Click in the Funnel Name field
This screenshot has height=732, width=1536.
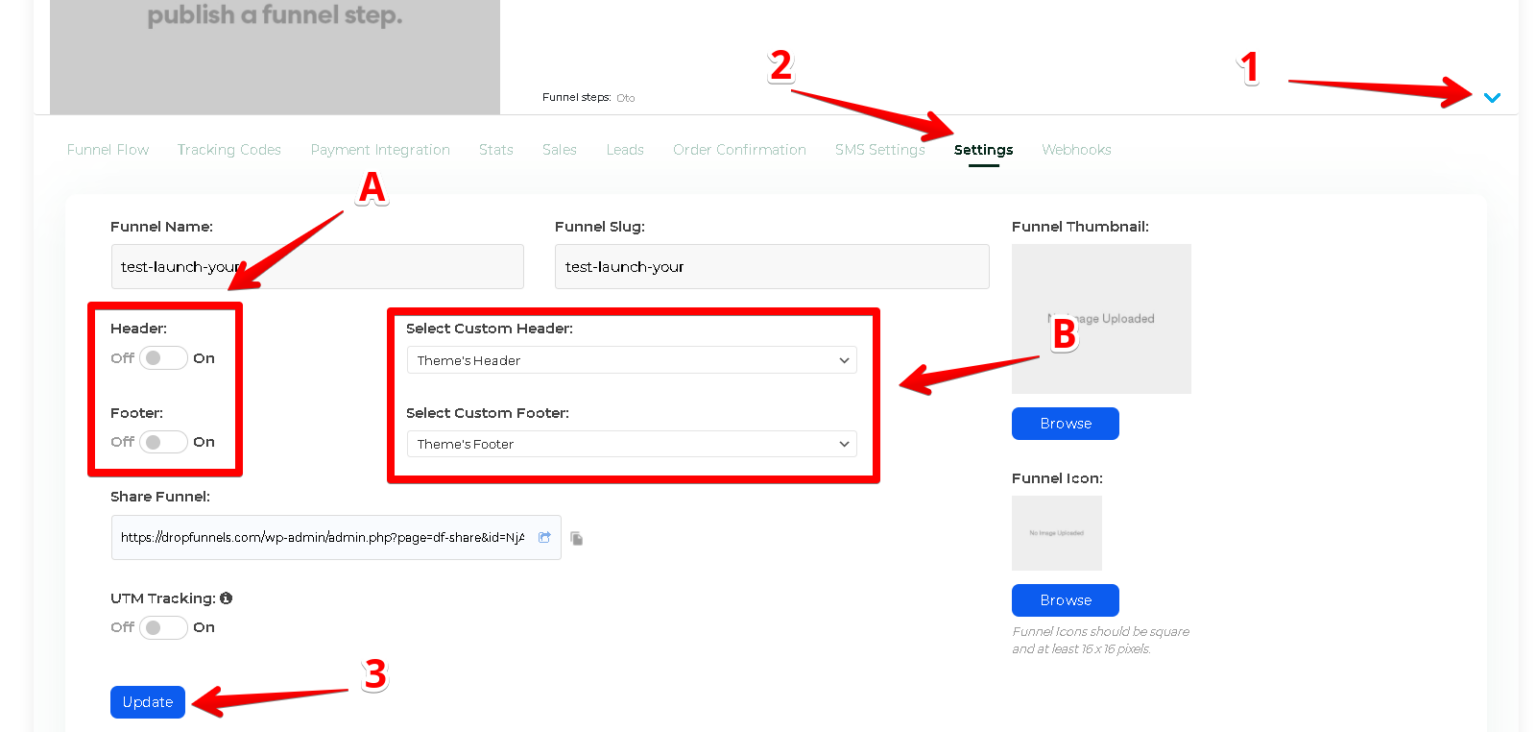click(317, 266)
